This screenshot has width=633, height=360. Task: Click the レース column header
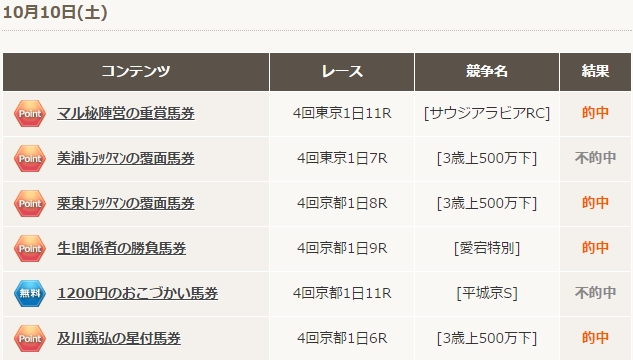(x=342, y=72)
